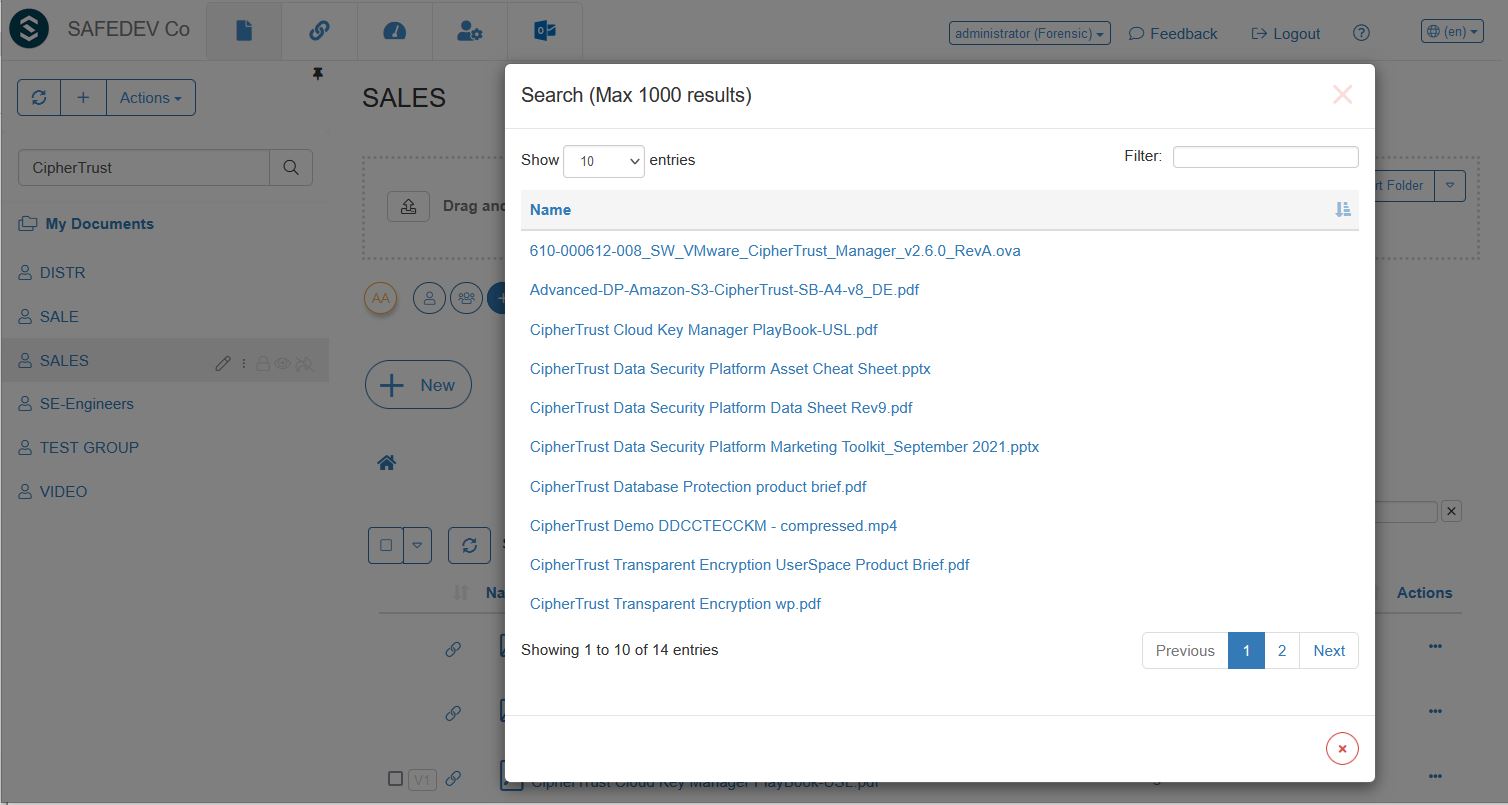The width and height of the screenshot is (1508, 805).
Task: Open CipherTrust Marketing Toolkit_September 2021.pptx result
Action: 784,447
